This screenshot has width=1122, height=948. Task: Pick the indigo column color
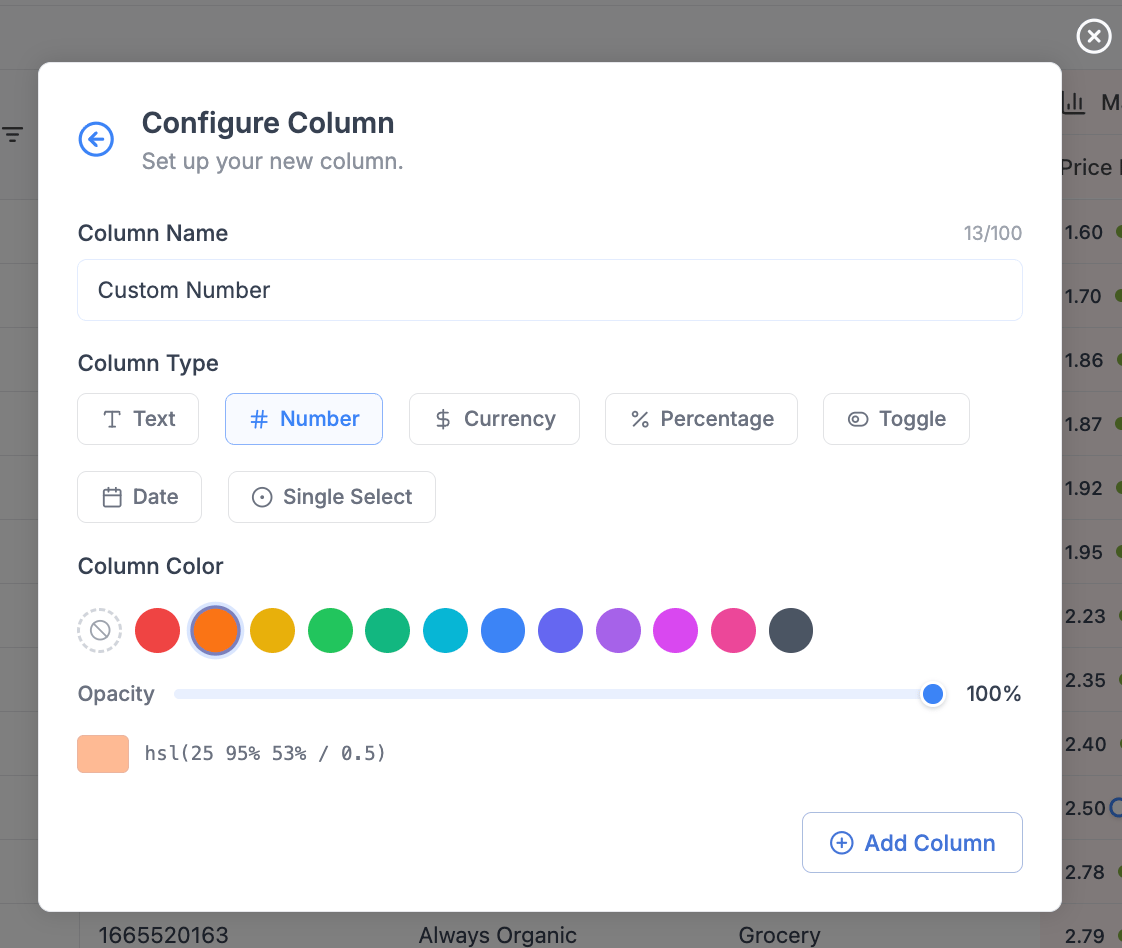click(x=560, y=630)
